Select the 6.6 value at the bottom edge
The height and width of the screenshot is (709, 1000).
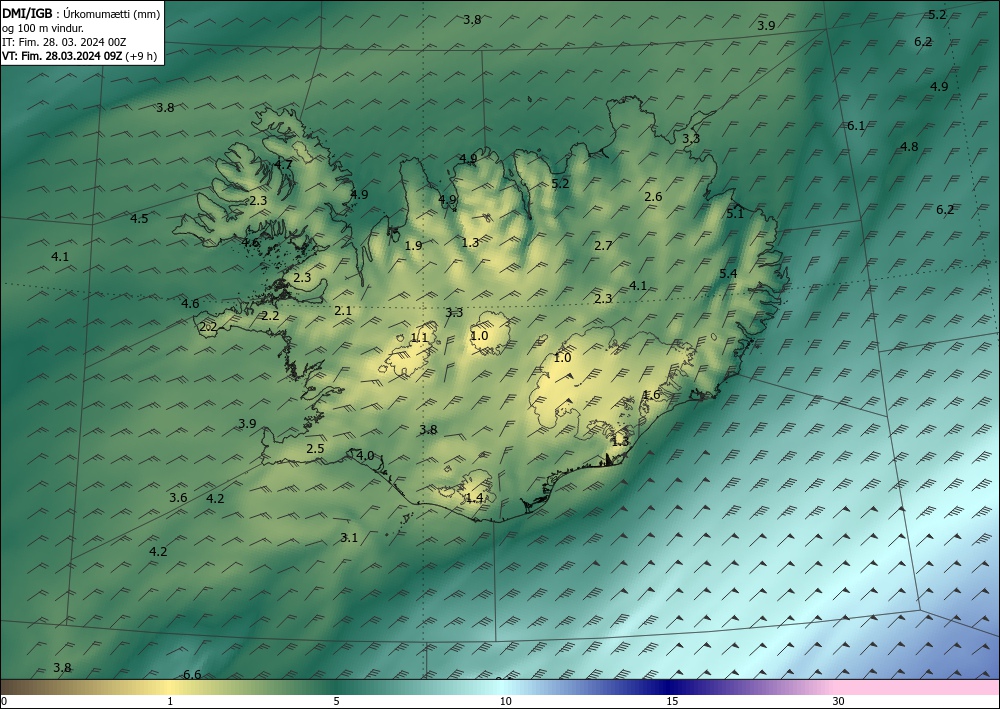pos(192,674)
